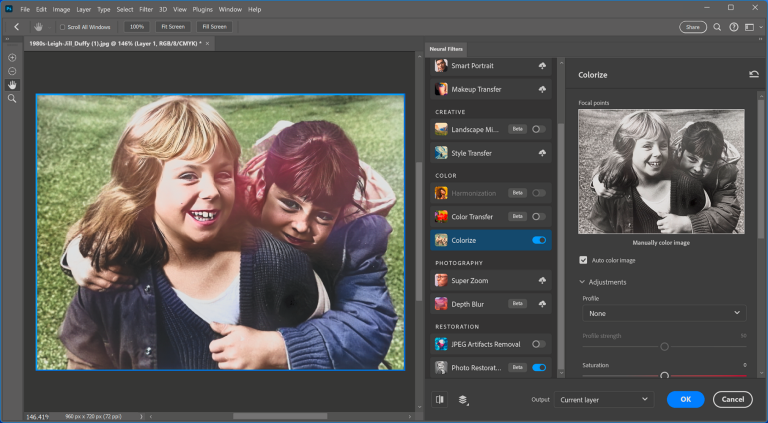The width and height of the screenshot is (768, 423).
Task: Enable JPEG Artifacts Removal toggle
Action: (x=539, y=344)
